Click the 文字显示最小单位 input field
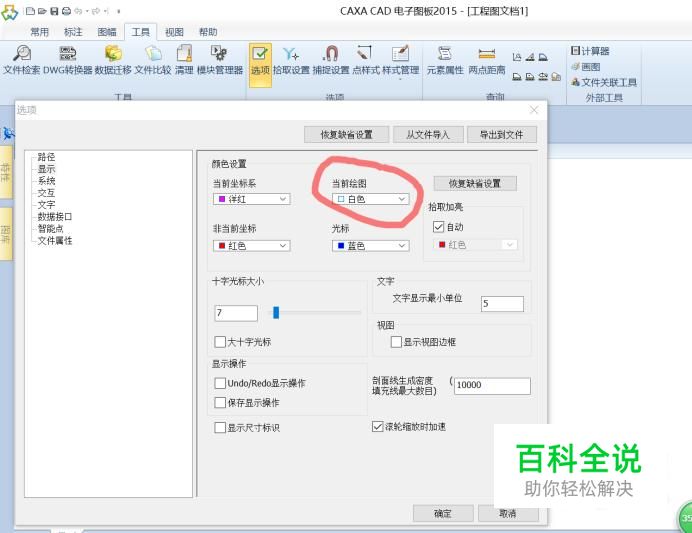 tap(502, 304)
